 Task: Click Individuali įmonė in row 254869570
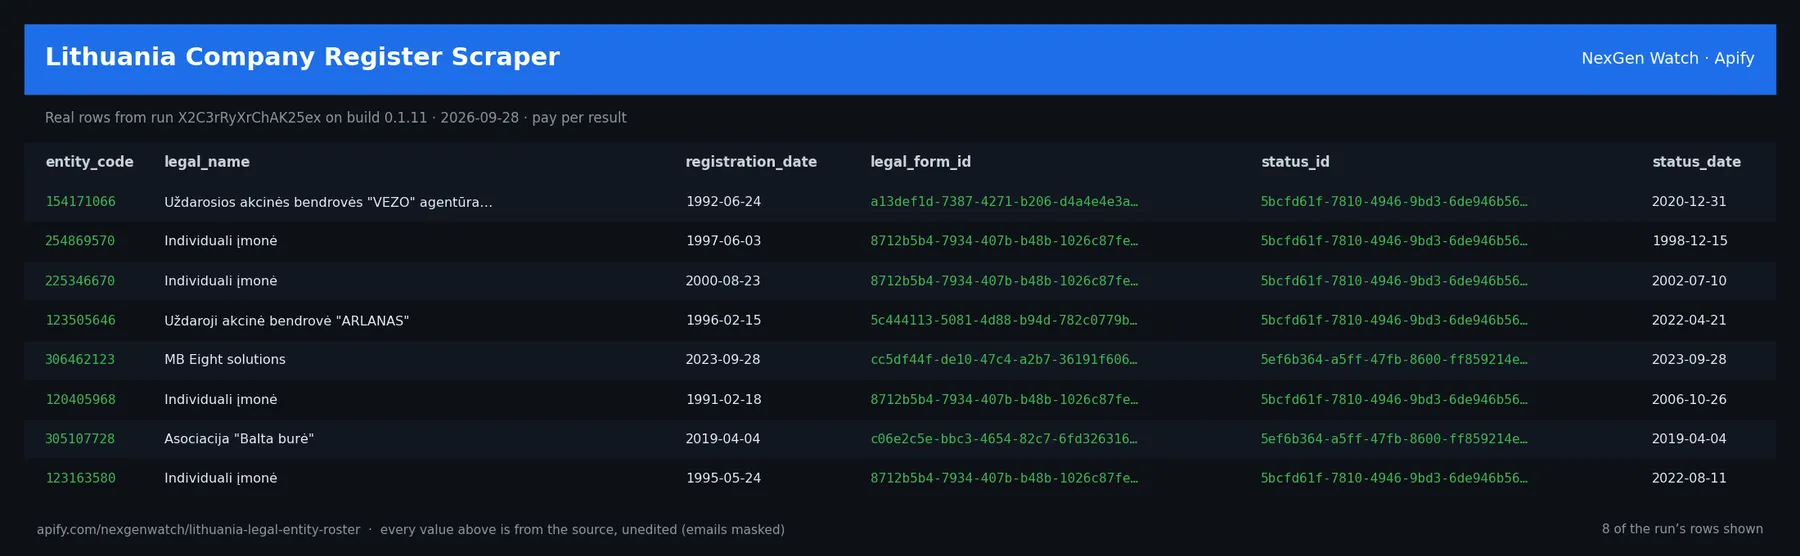pos(221,241)
